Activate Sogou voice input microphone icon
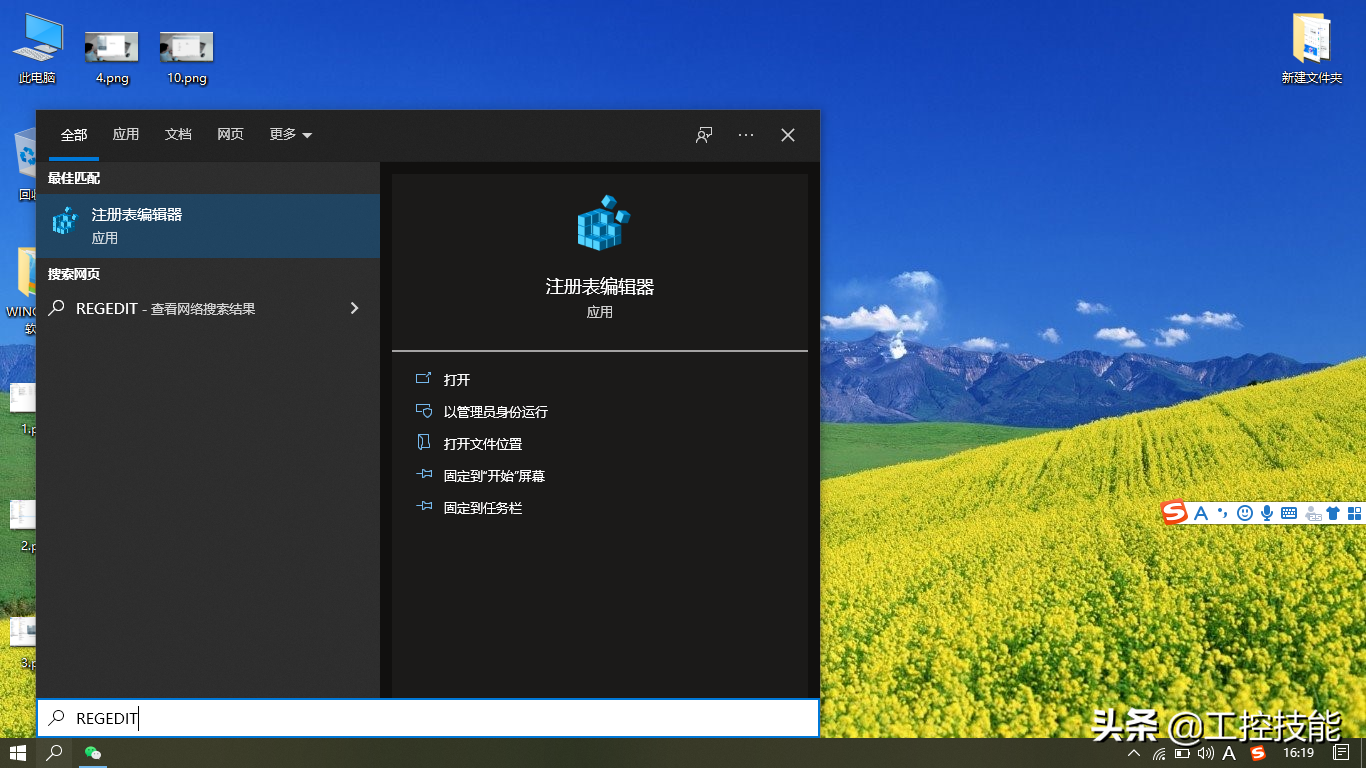The image size is (1366, 768). coord(1268,512)
